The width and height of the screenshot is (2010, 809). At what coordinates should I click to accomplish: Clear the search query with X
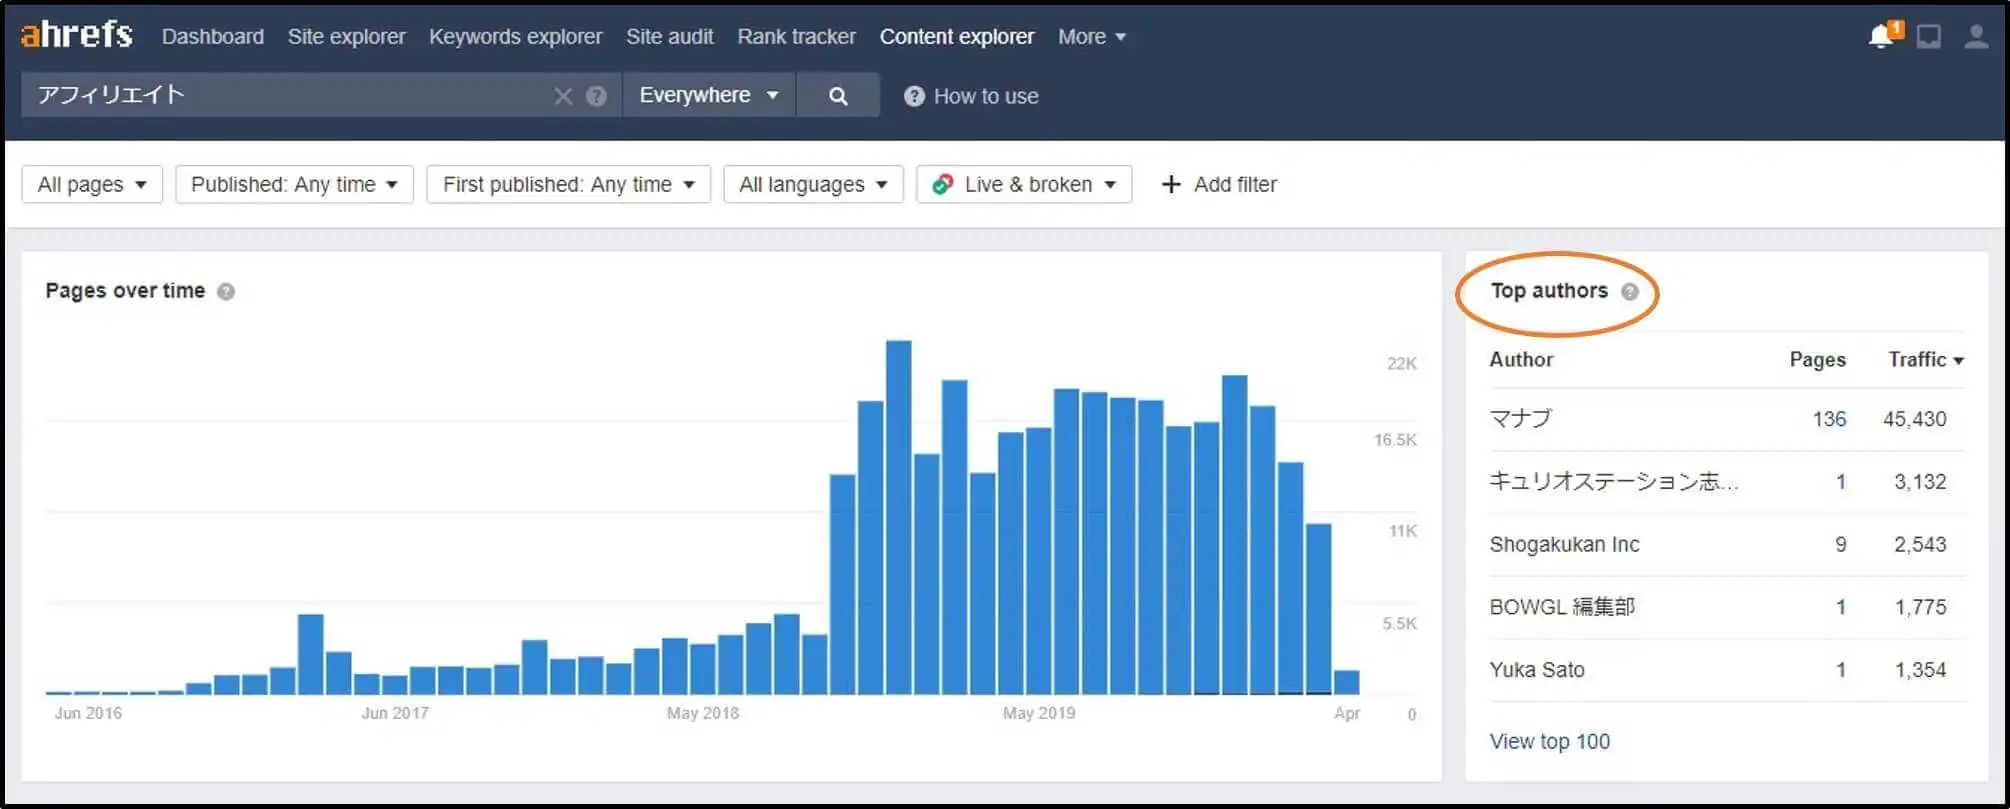(x=563, y=96)
